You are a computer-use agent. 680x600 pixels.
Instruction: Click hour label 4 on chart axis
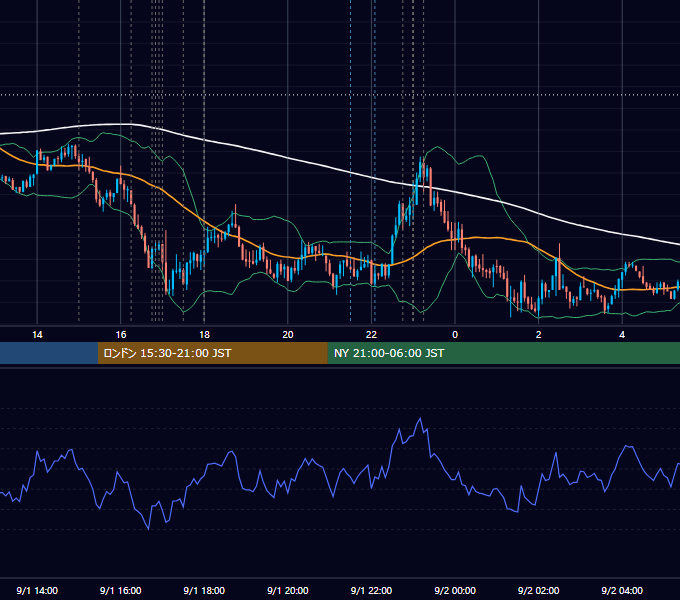coord(622,335)
